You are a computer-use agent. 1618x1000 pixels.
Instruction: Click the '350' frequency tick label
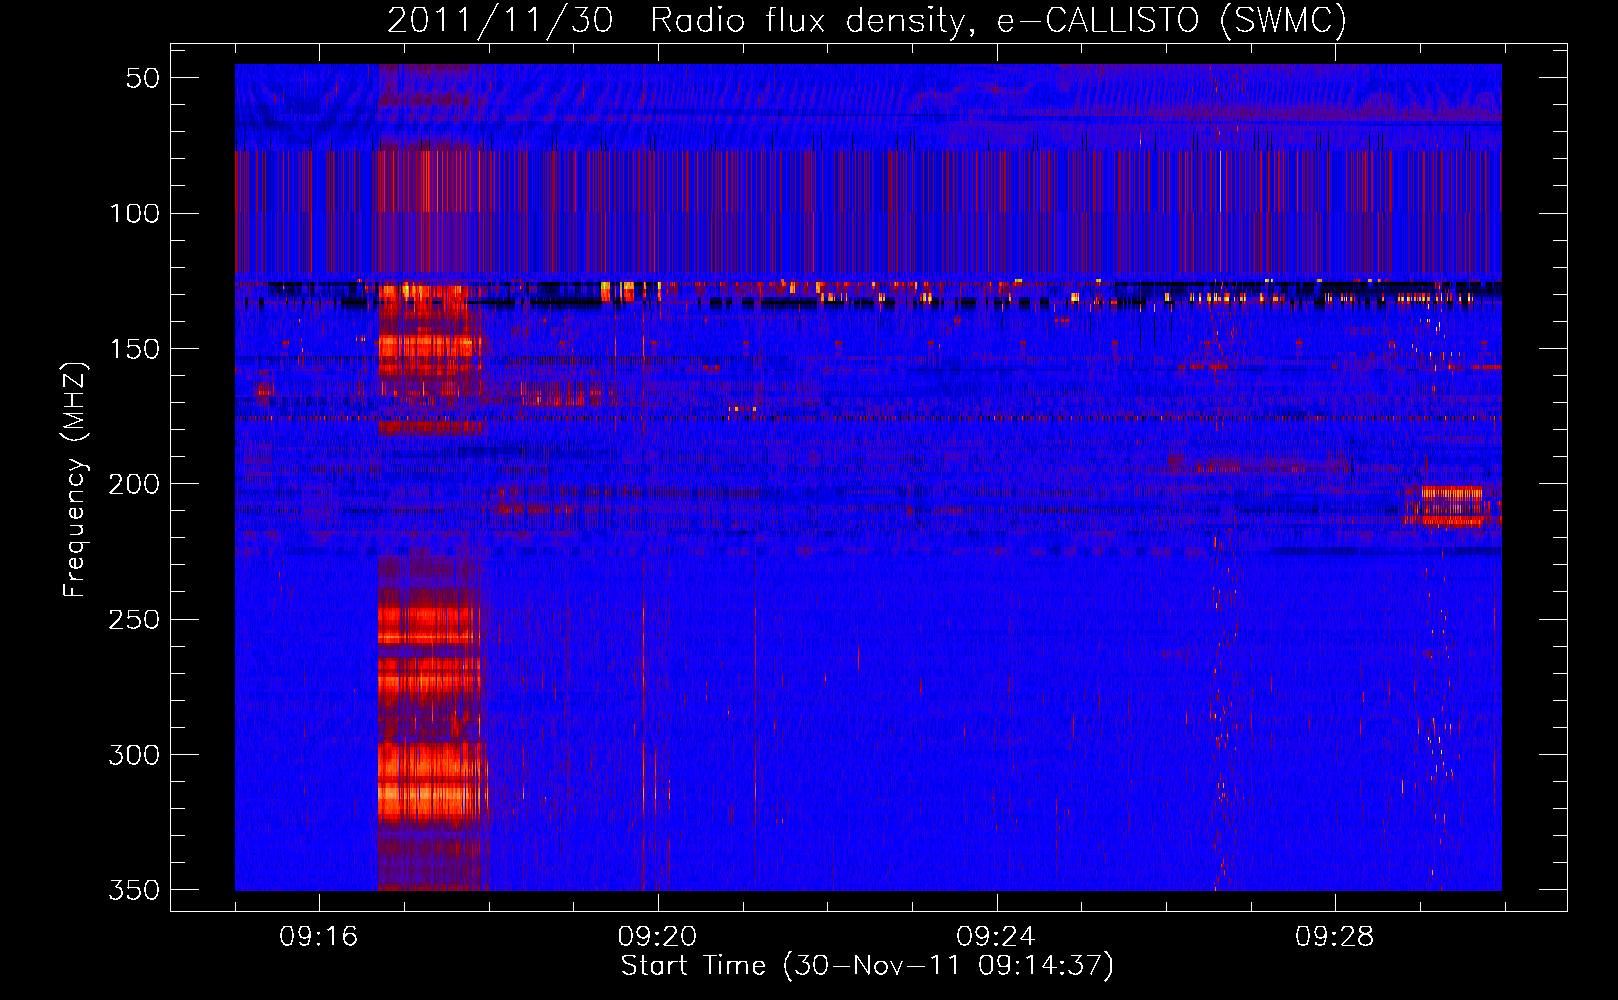tap(134, 890)
